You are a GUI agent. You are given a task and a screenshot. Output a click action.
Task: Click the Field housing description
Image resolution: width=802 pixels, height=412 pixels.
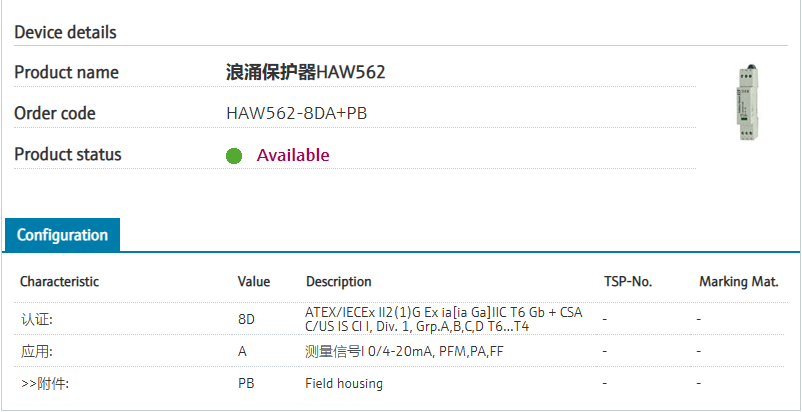(344, 383)
